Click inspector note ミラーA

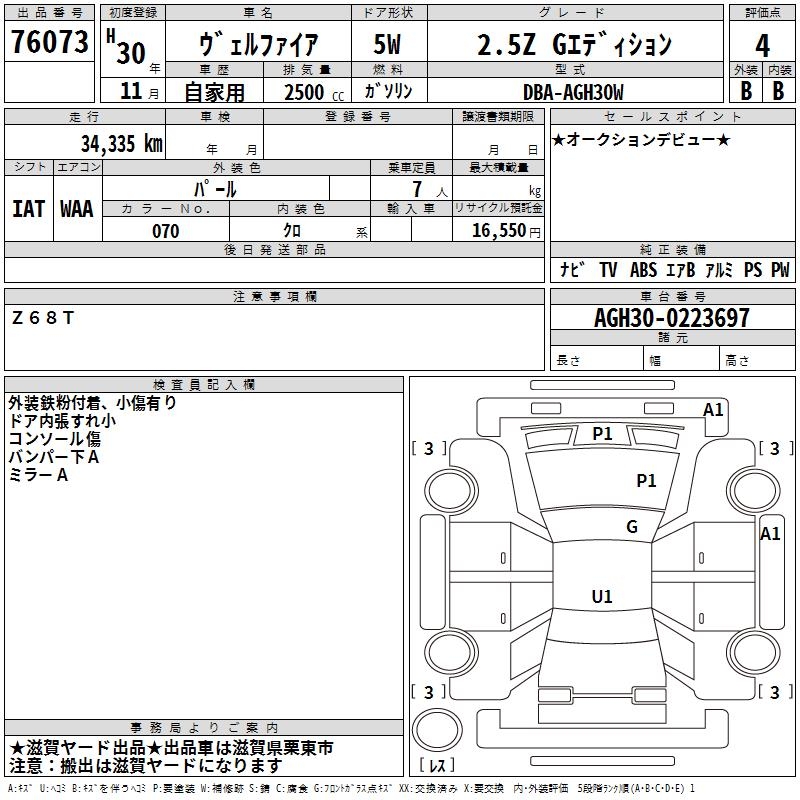38,475
